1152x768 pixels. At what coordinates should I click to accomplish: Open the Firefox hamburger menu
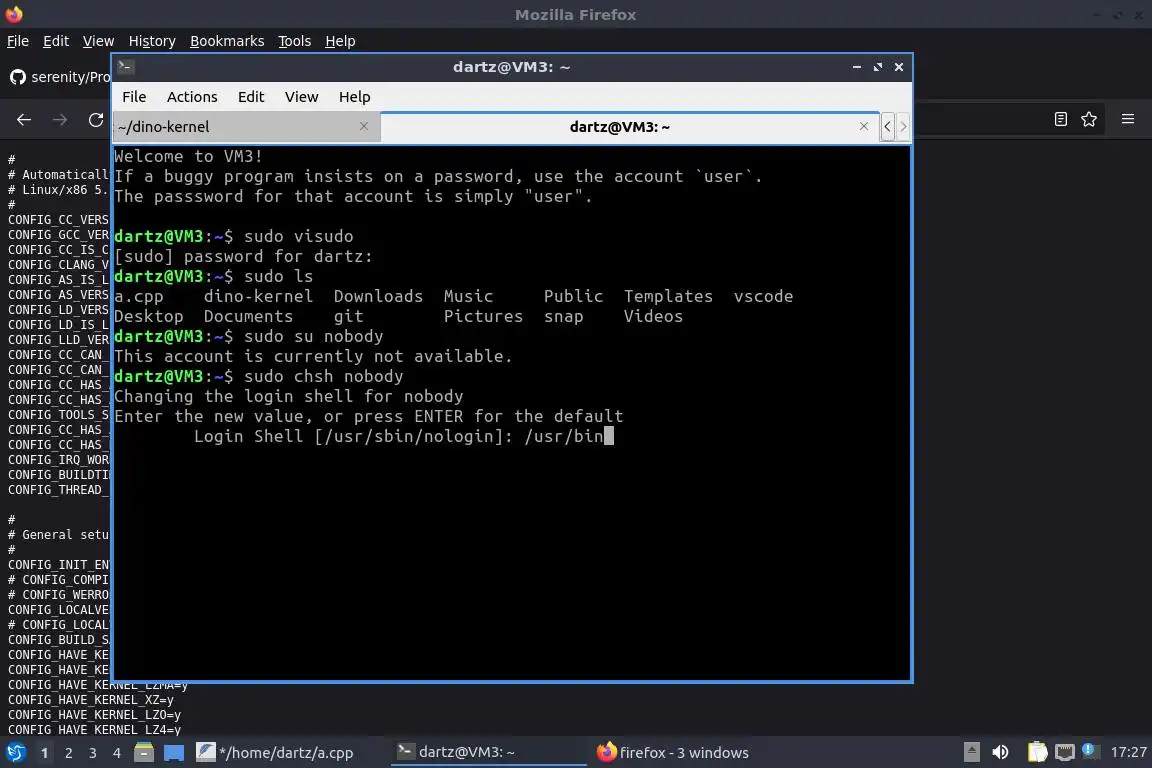[x=1128, y=119]
